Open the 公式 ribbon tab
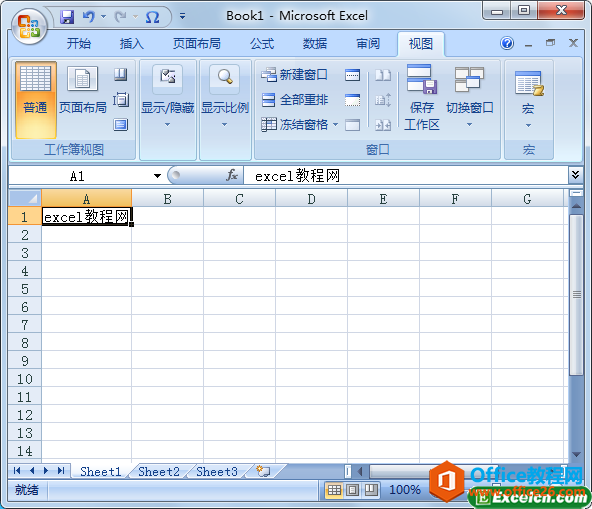592x509 pixels. coord(262,43)
